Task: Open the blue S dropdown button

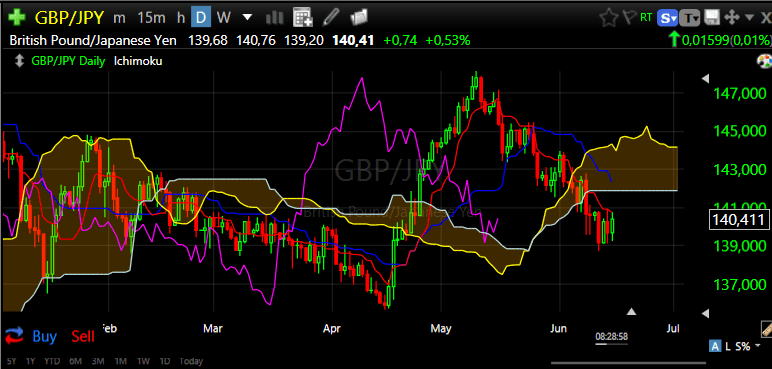Action: click(x=669, y=18)
